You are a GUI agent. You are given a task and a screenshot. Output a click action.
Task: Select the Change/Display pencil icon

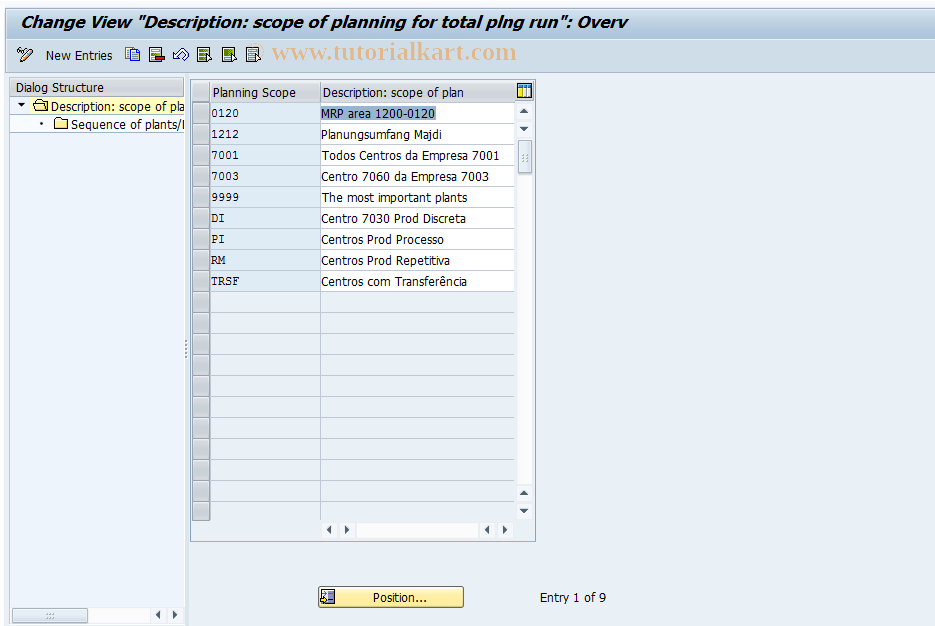tap(25, 55)
